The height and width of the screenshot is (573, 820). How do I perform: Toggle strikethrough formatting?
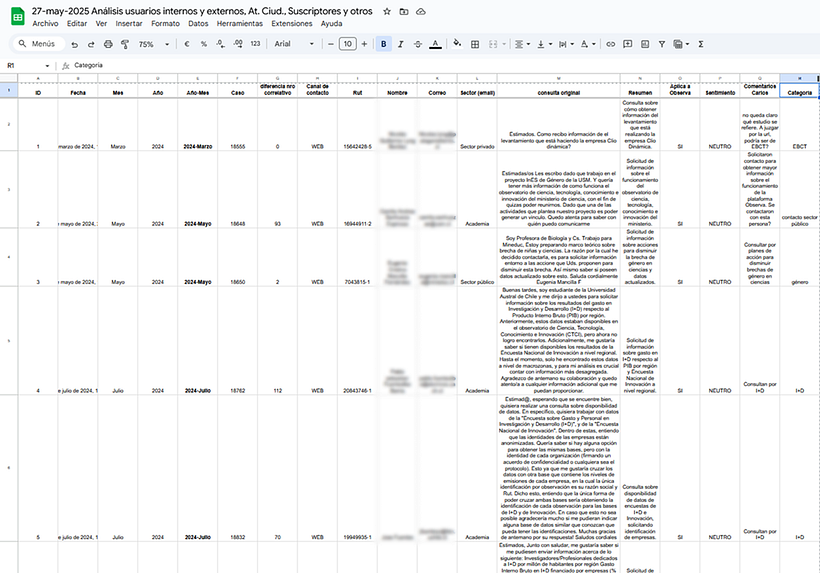pyautogui.click(x=418, y=44)
